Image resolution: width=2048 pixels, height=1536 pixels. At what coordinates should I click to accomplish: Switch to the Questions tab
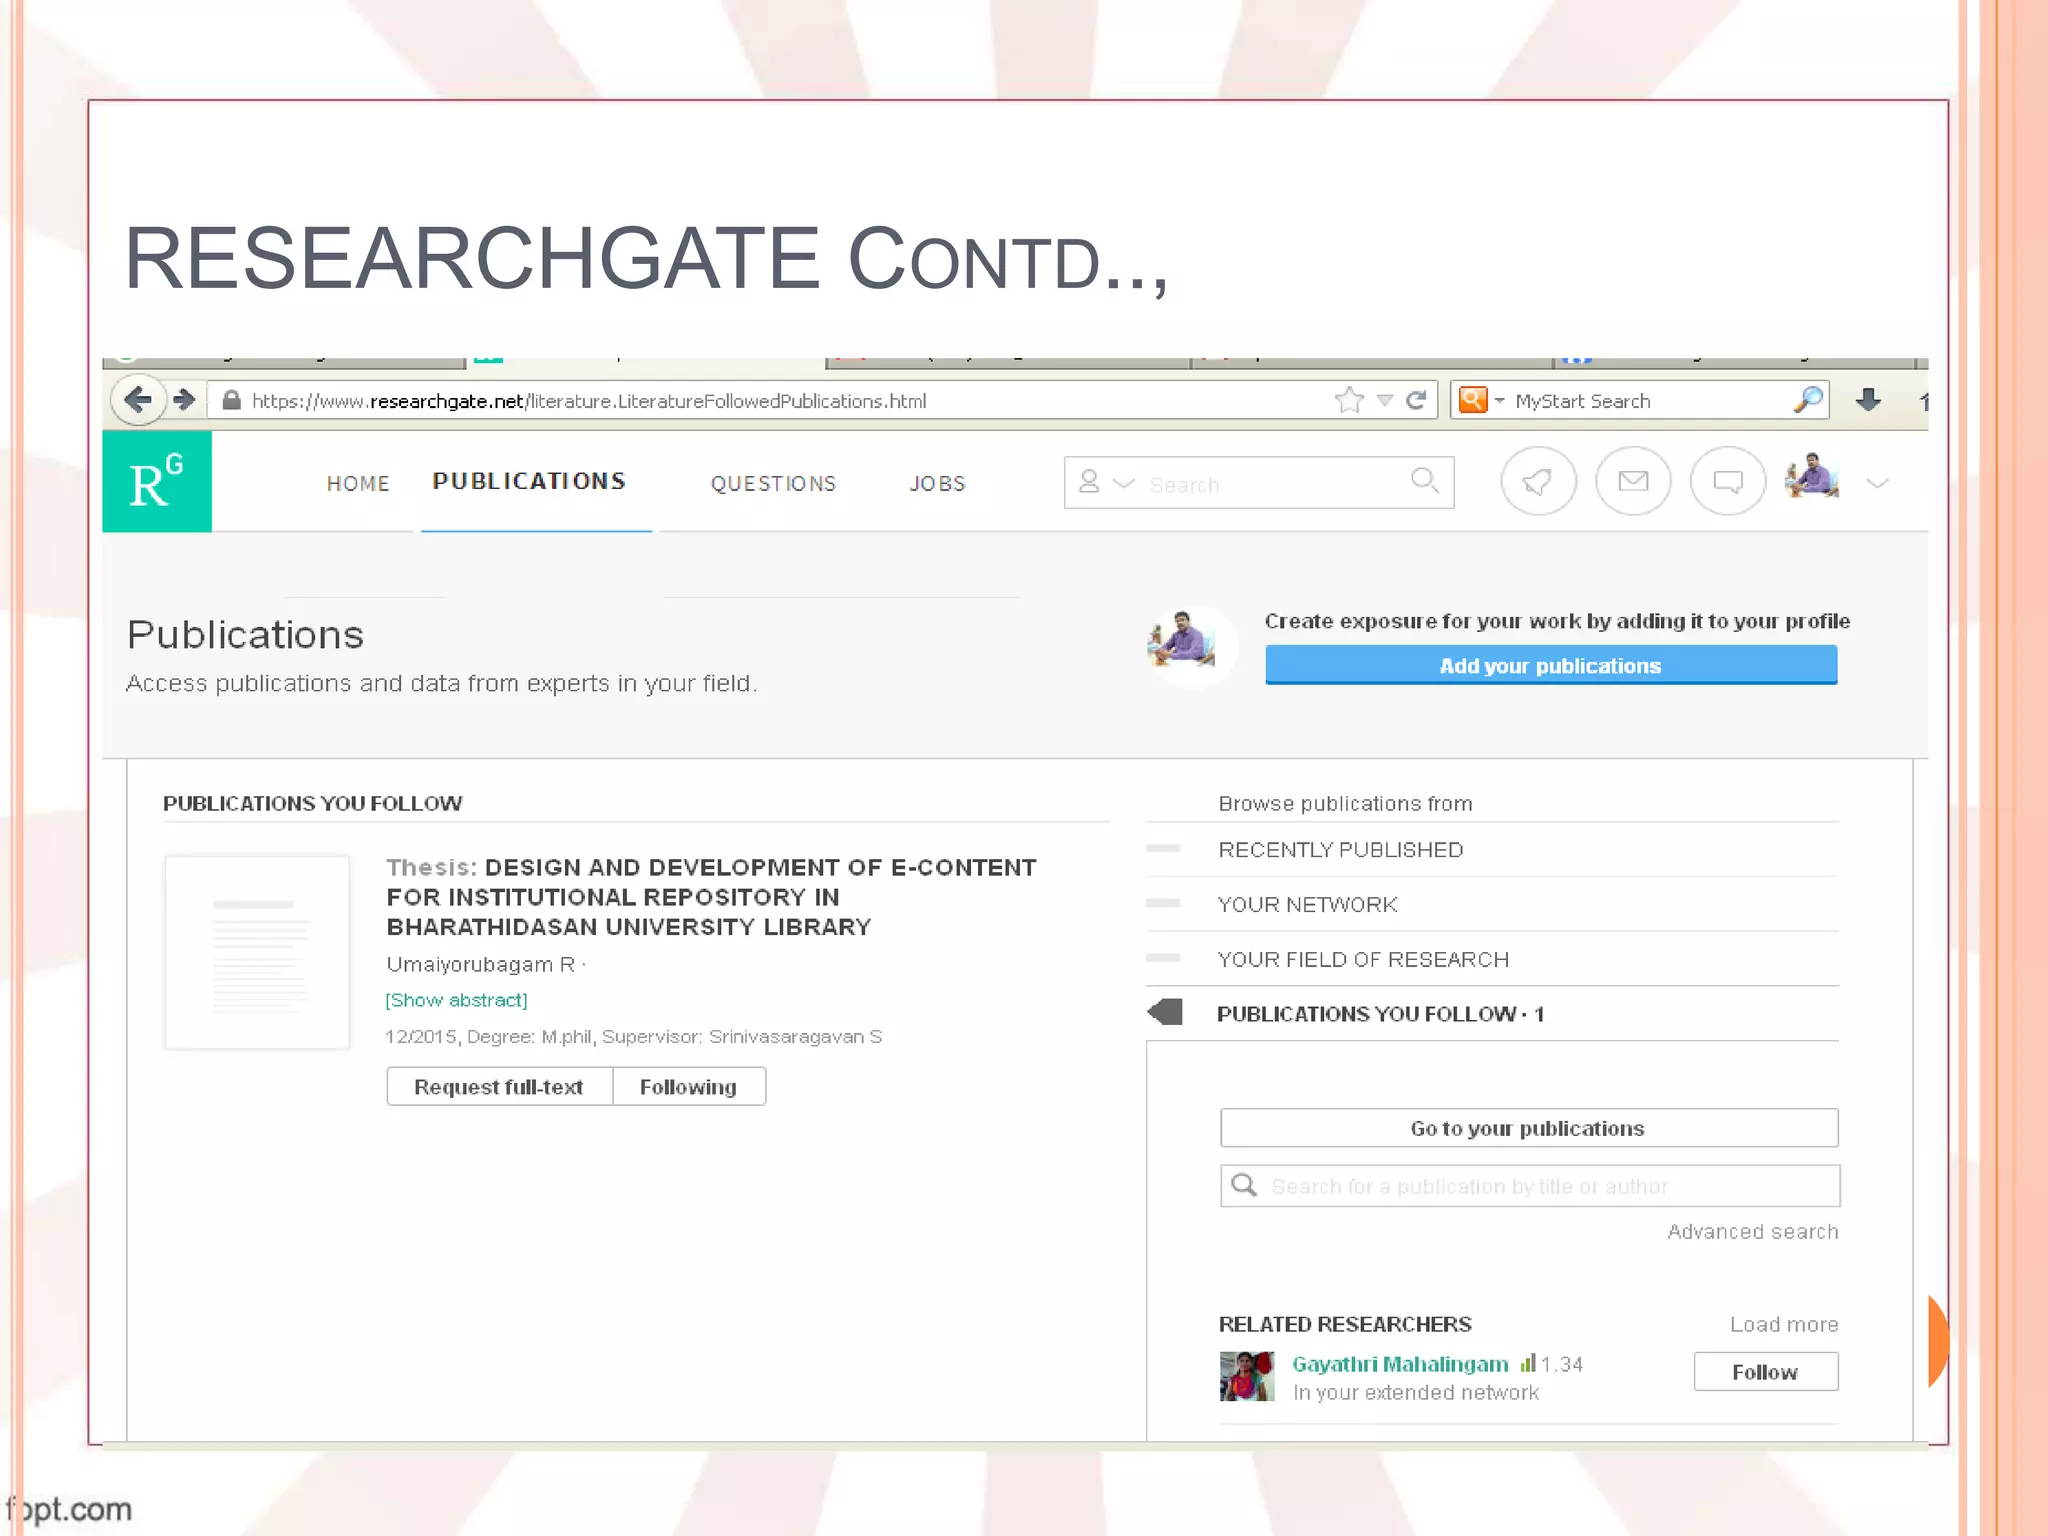pos(773,484)
